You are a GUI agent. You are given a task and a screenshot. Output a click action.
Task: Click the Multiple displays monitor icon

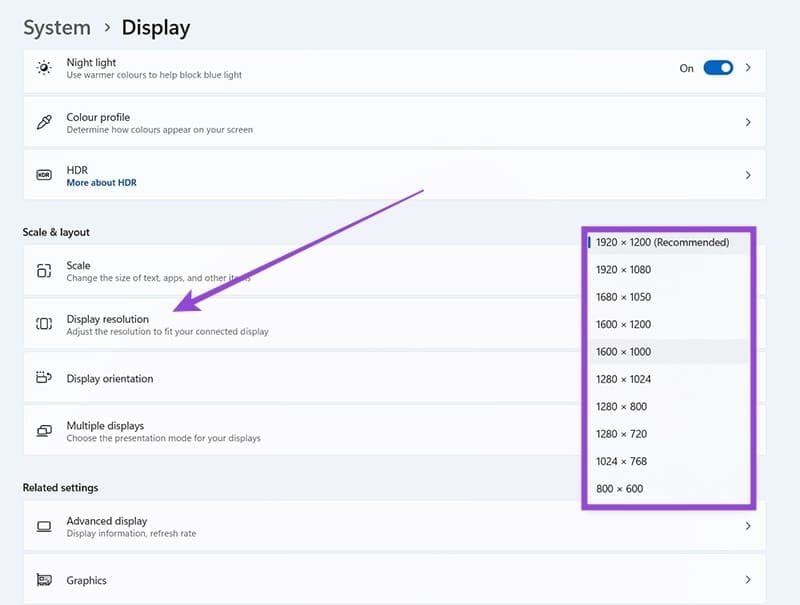click(43, 431)
